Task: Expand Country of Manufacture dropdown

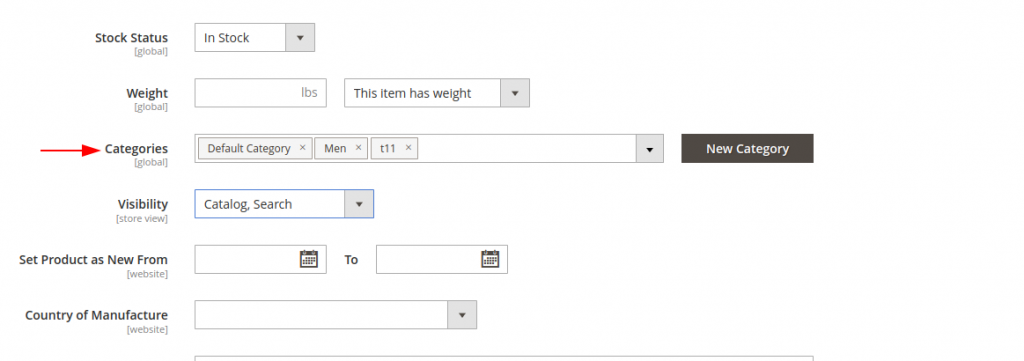Action: [x=462, y=315]
